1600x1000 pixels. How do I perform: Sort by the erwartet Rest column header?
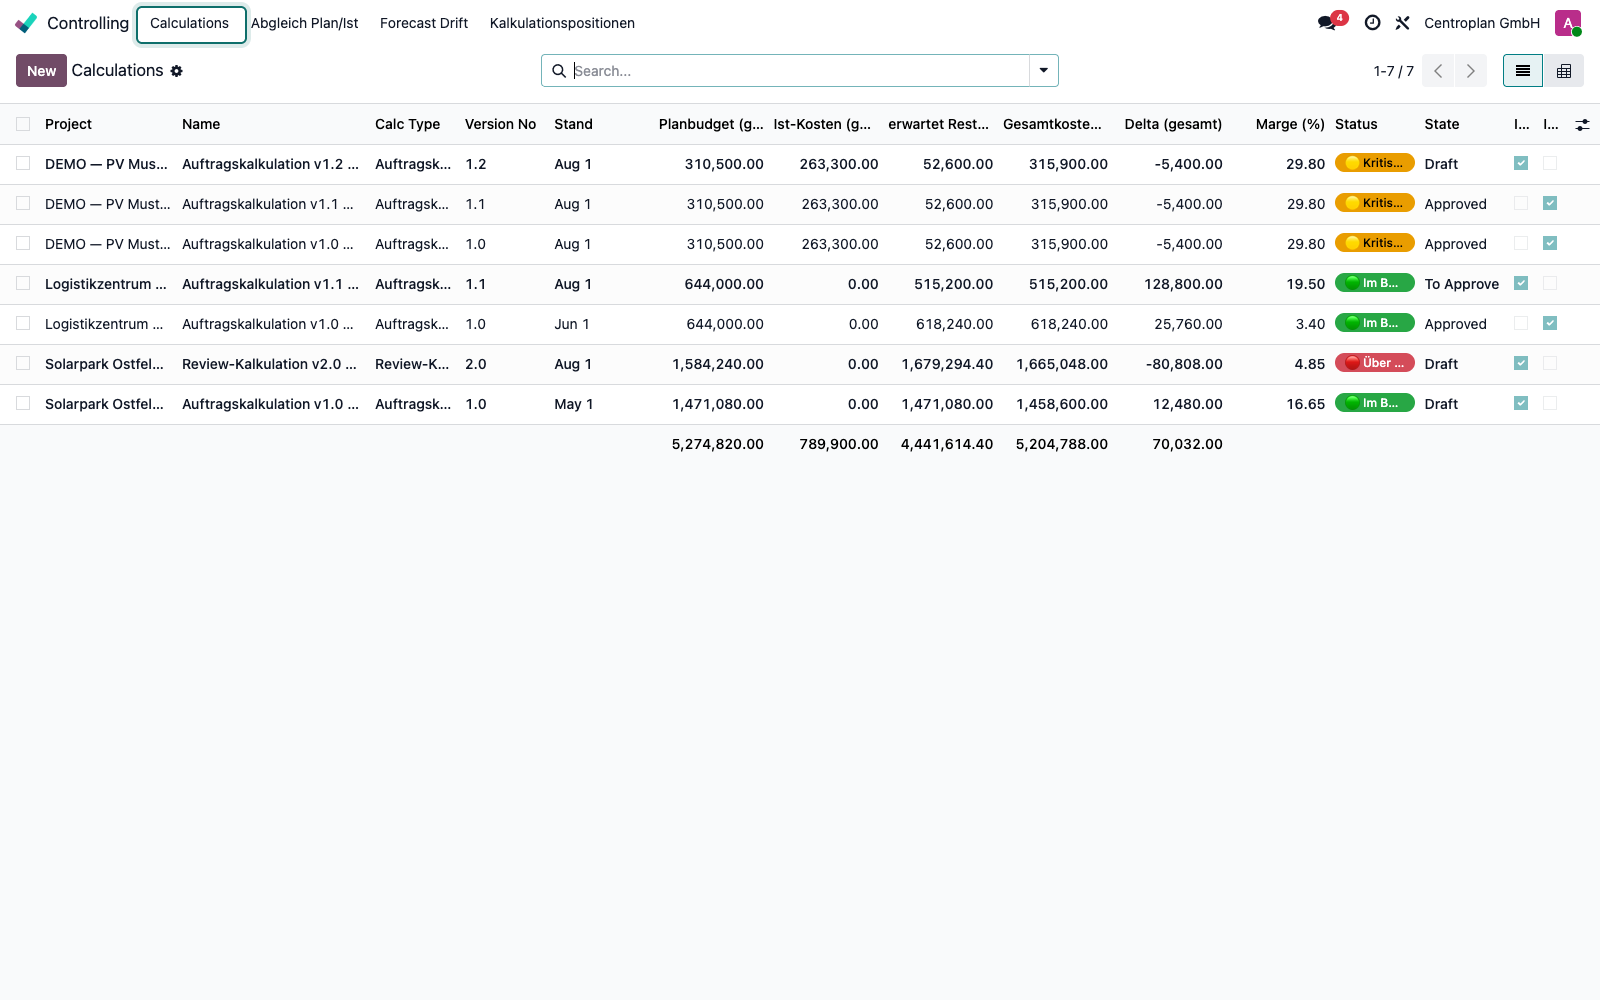938,124
